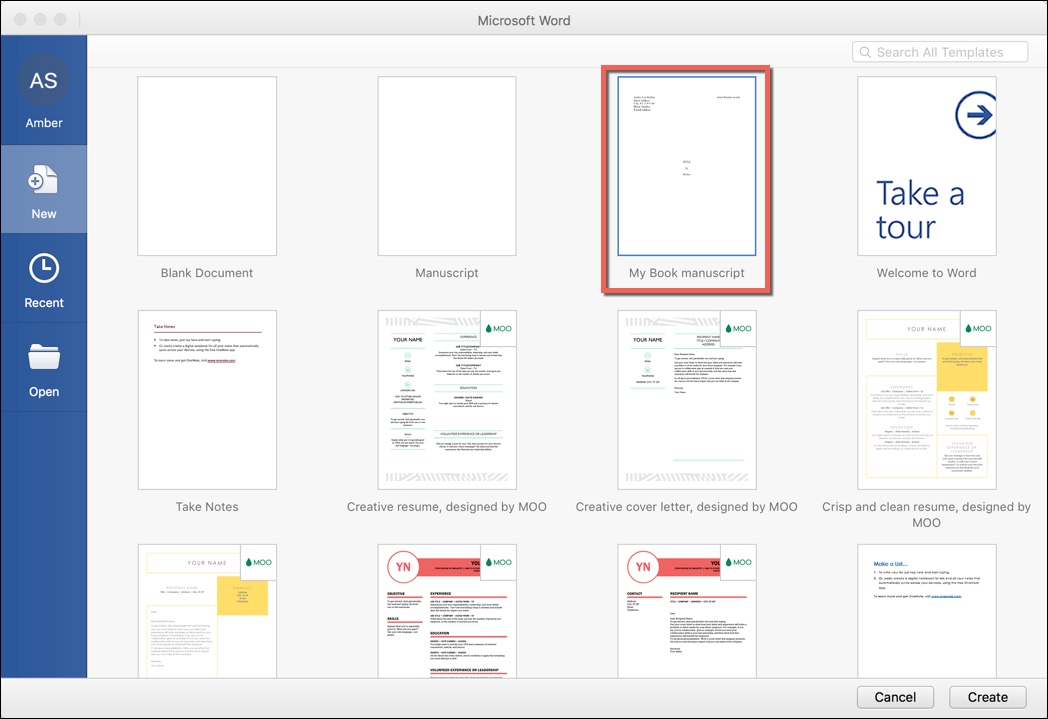Image resolution: width=1048 pixels, height=719 pixels.
Task: Open the Amber account avatar
Action: [x=43, y=80]
